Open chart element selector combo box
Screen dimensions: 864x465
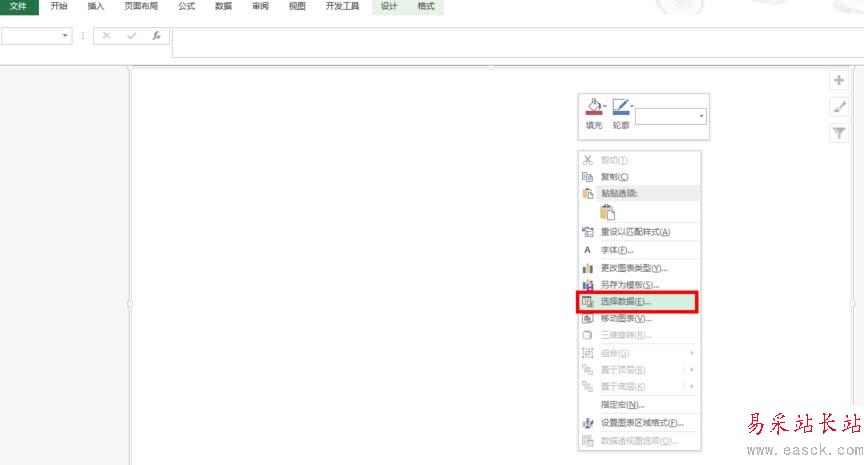coord(671,116)
